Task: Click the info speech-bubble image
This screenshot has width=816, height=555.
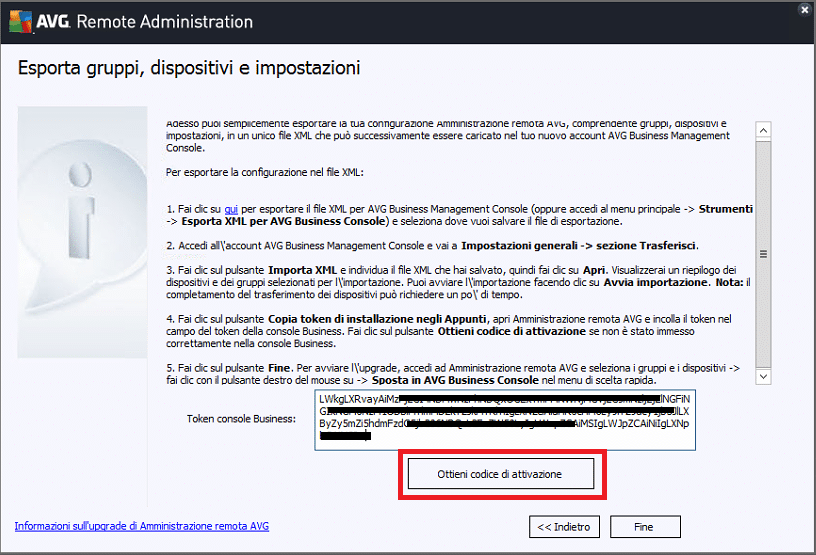Action: (x=82, y=232)
